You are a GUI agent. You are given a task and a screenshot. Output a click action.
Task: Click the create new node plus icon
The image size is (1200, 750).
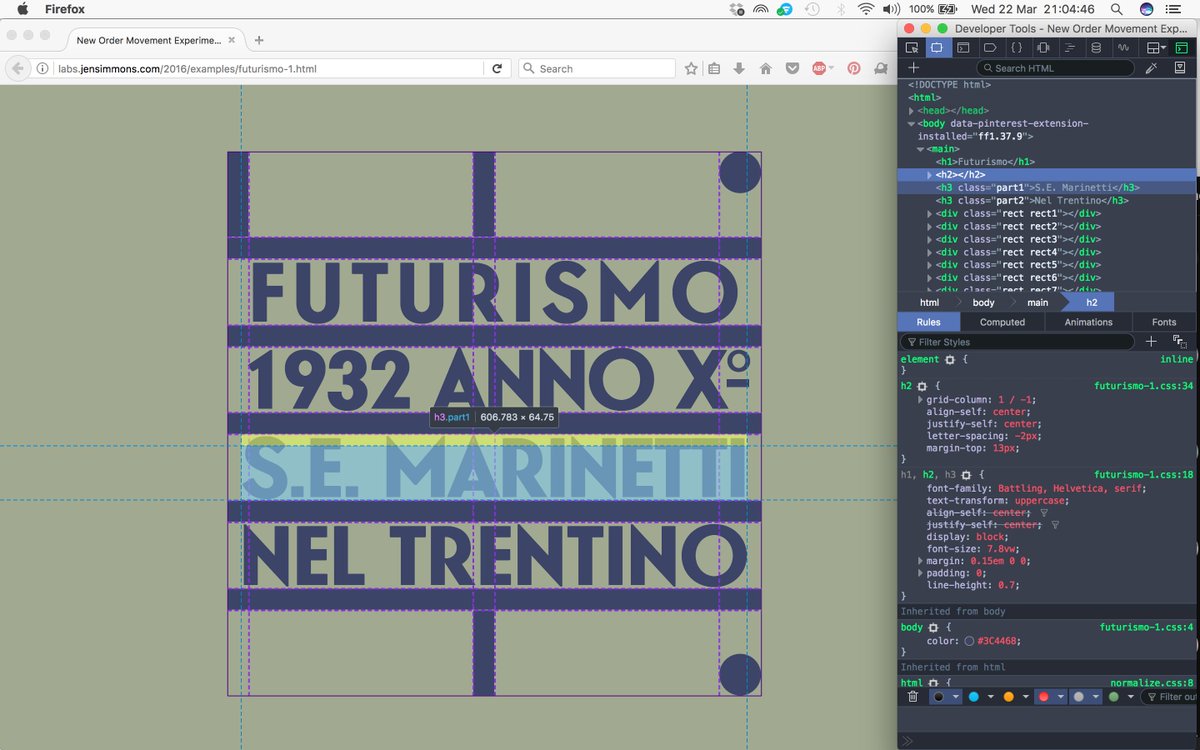click(912, 68)
